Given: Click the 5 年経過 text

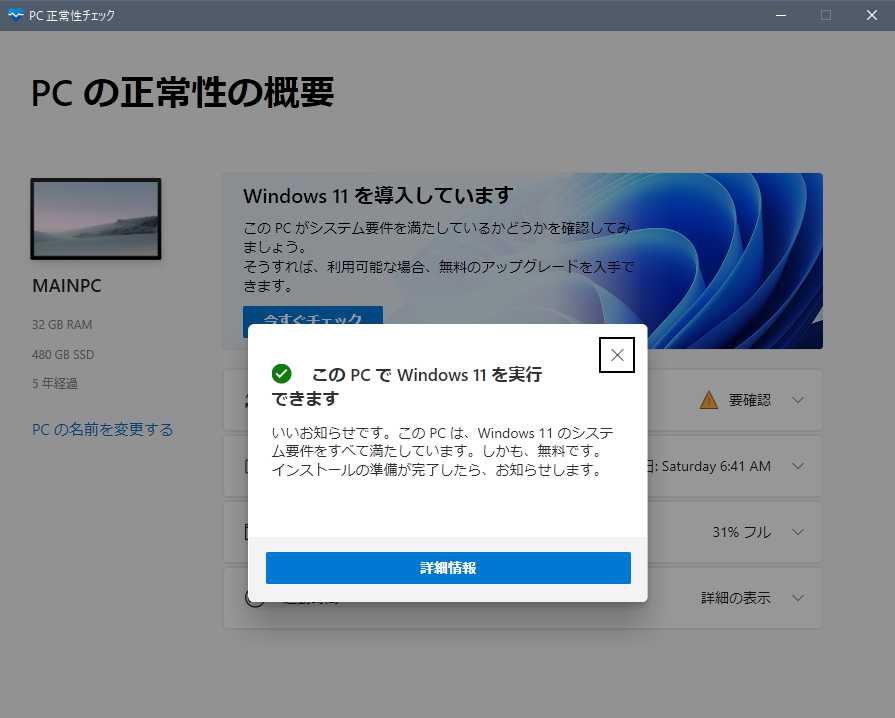Looking at the screenshot, I should point(55,383).
